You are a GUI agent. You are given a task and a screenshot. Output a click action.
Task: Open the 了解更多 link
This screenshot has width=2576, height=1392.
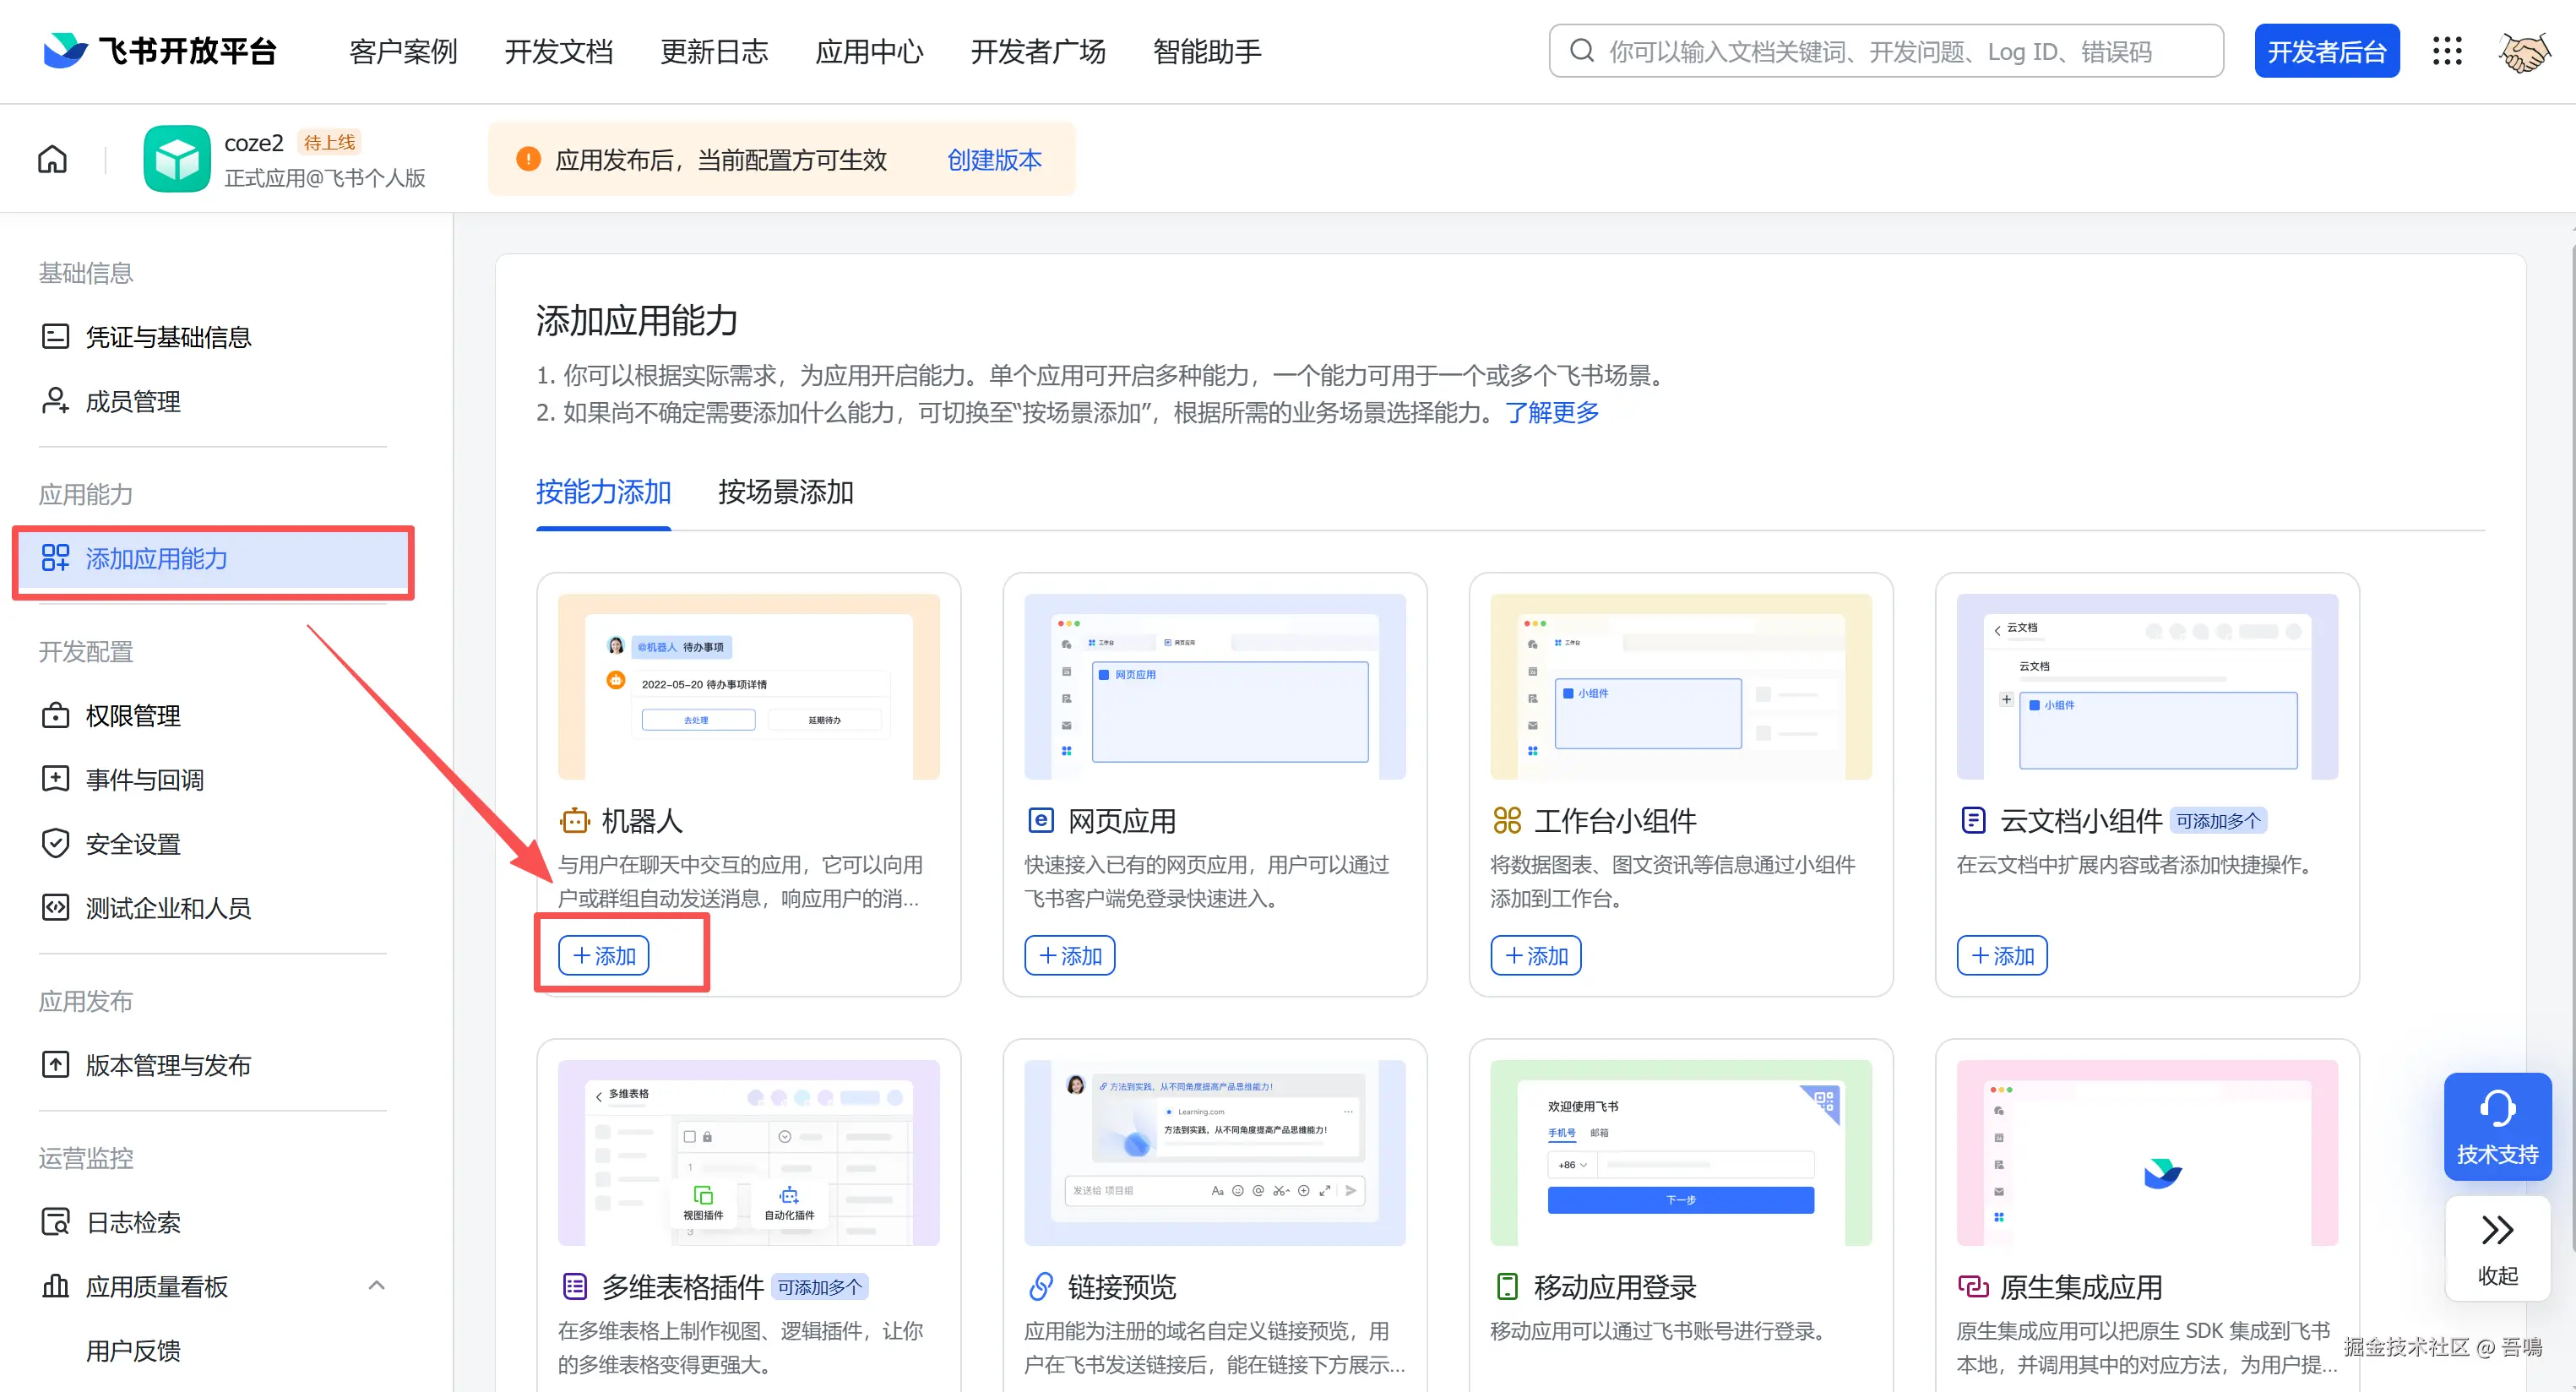pyautogui.click(x=1552, y=412)
